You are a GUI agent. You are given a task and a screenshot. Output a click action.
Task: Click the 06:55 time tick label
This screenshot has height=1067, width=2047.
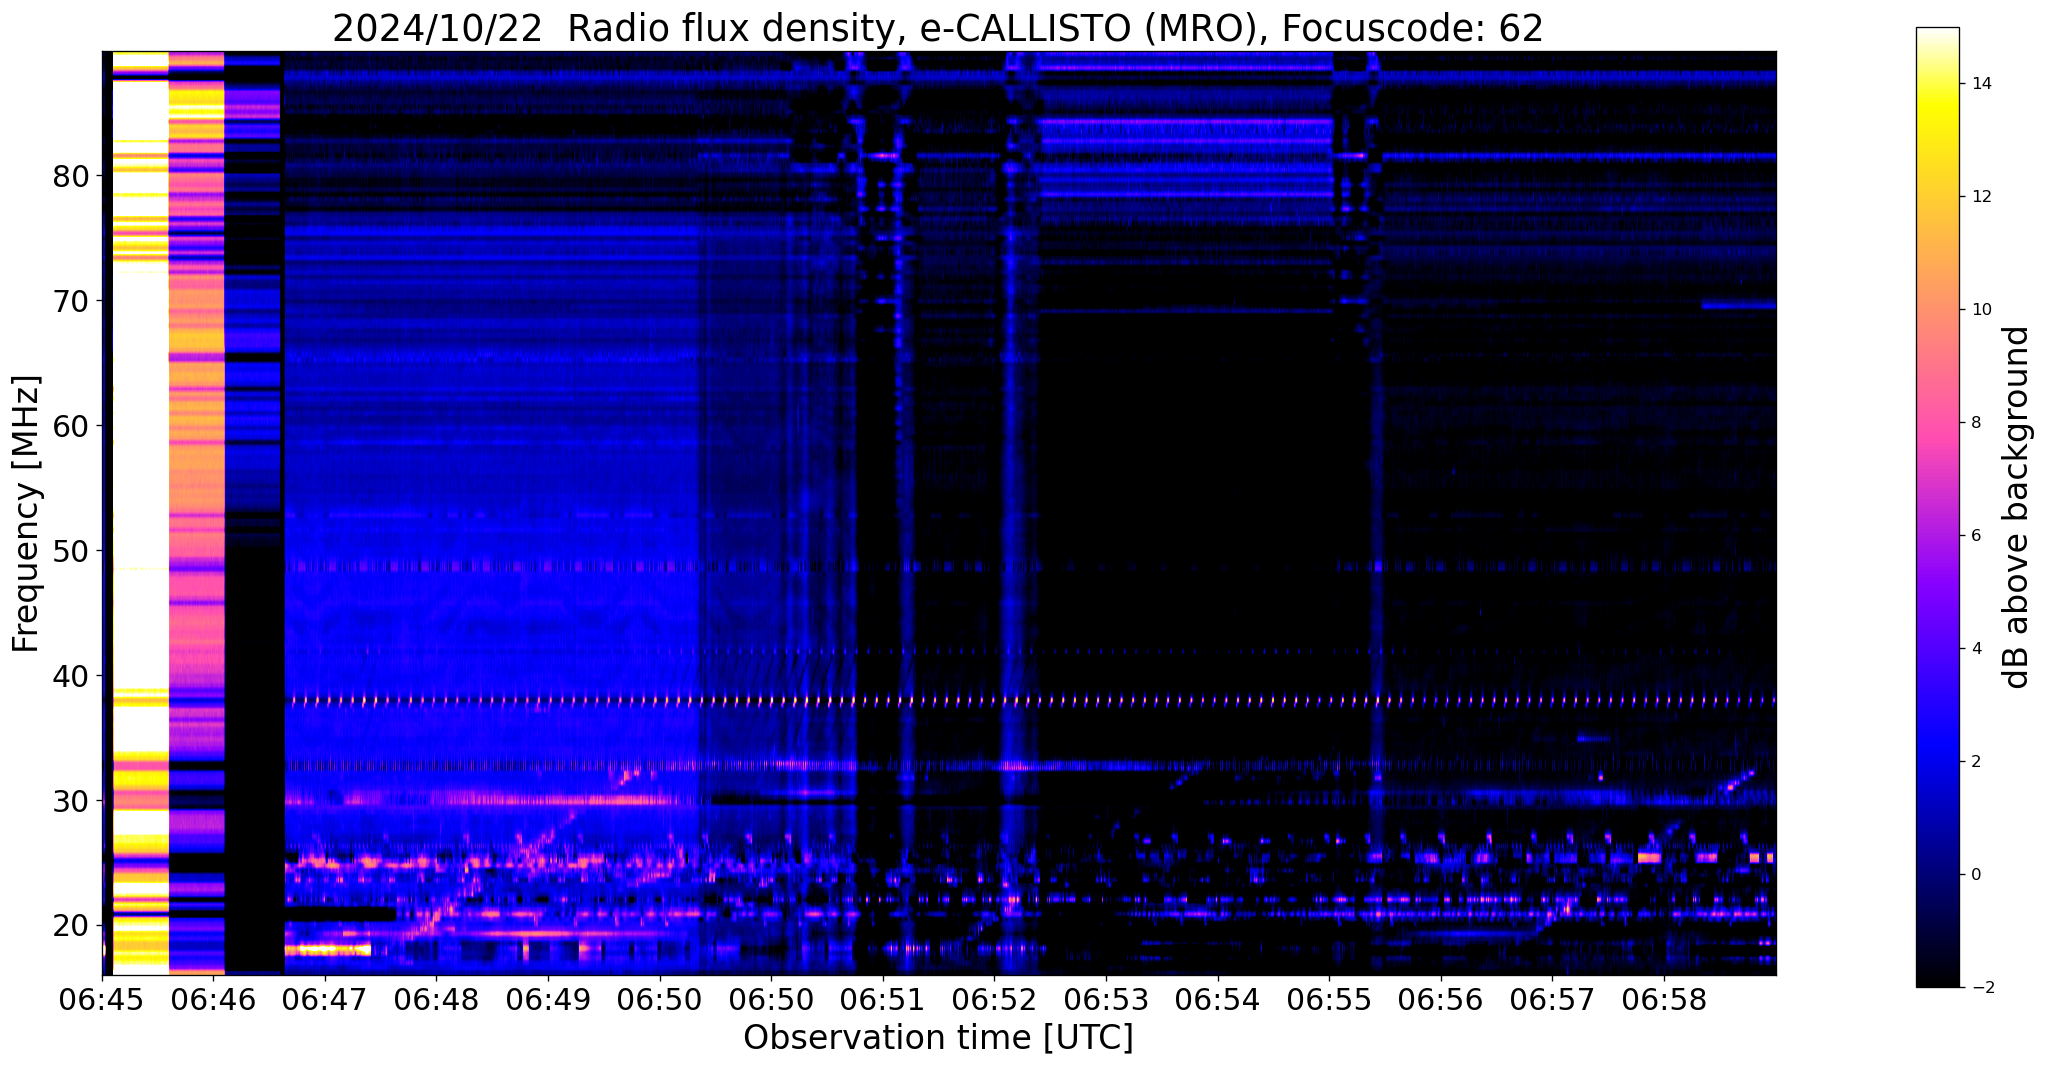(1330, 997)
